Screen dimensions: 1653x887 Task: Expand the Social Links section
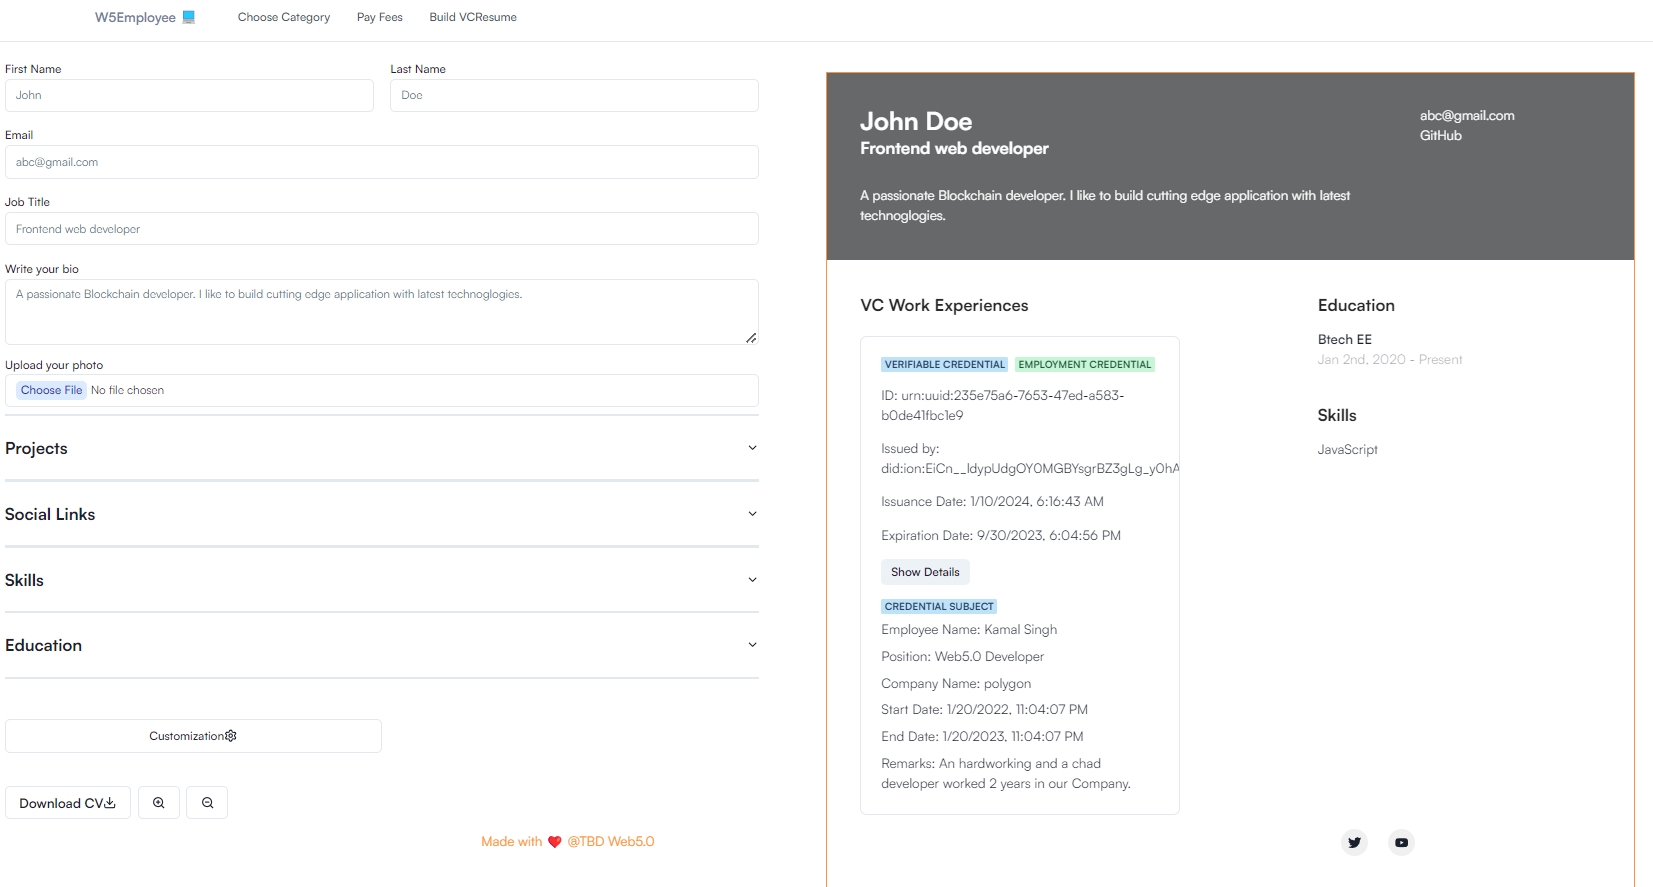(381, 514)
